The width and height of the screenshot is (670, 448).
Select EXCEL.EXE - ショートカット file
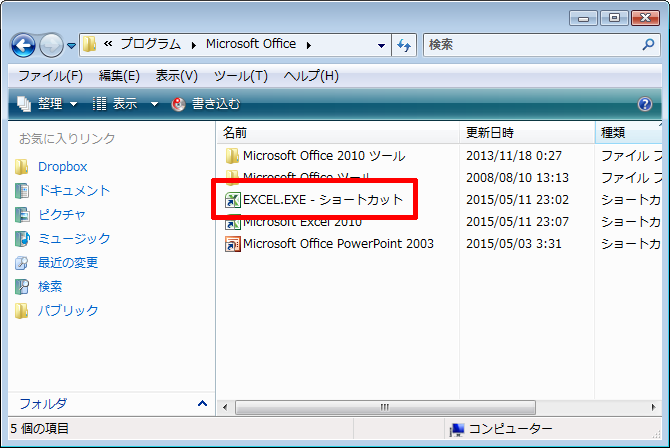tap(323, 200)
